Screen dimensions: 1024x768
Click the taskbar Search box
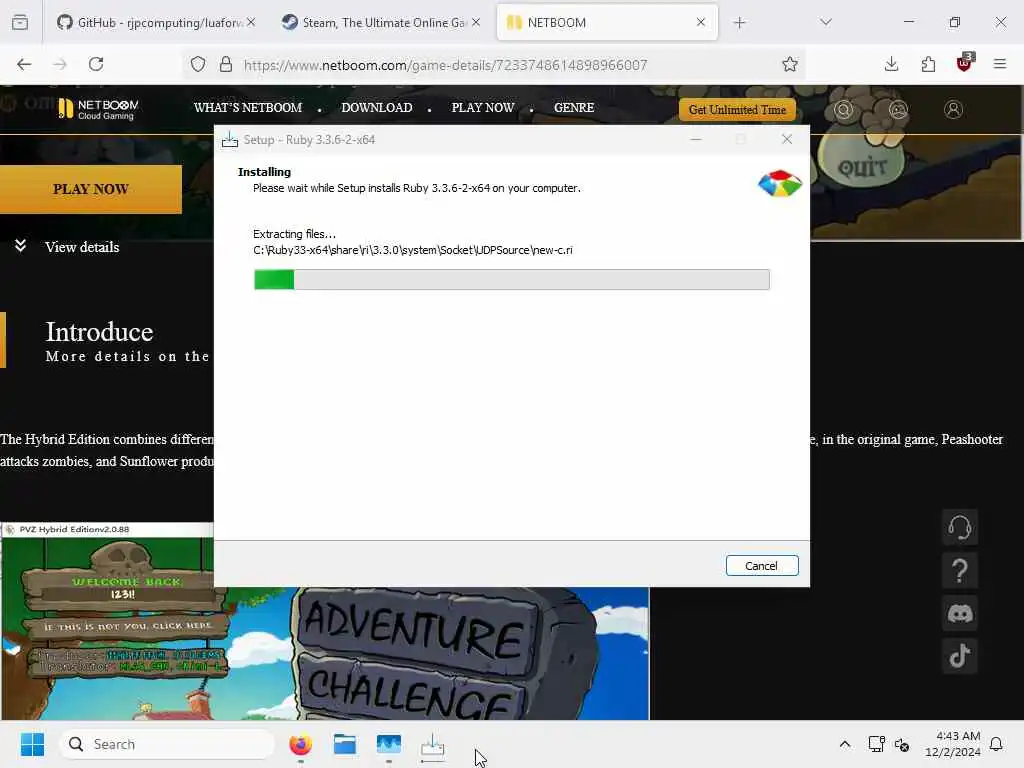point(167,744)
